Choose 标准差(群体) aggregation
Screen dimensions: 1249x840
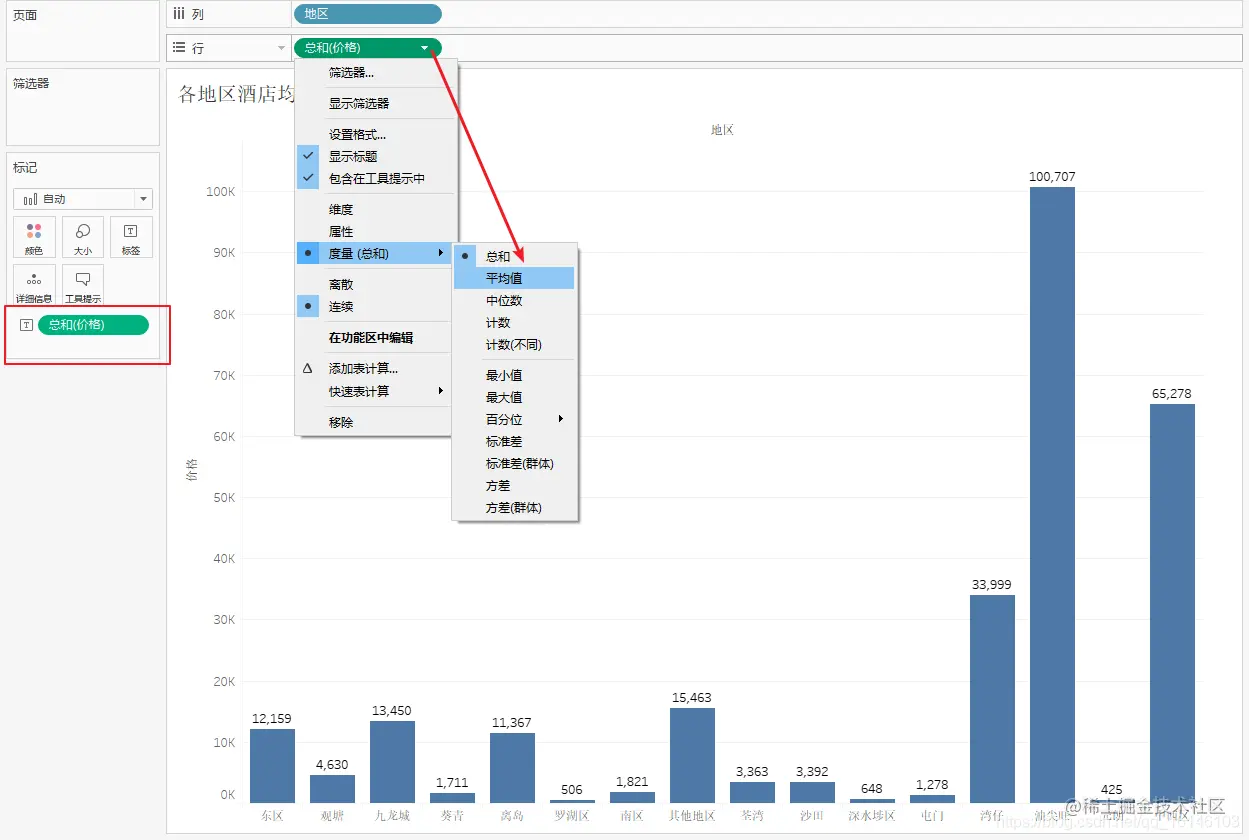515,463
